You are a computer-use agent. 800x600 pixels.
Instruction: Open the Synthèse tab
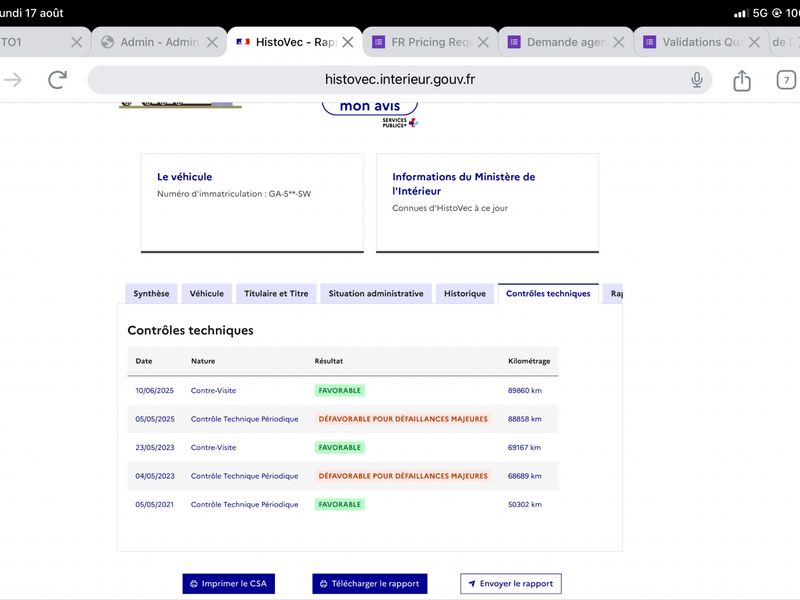[x=151, y=293]
